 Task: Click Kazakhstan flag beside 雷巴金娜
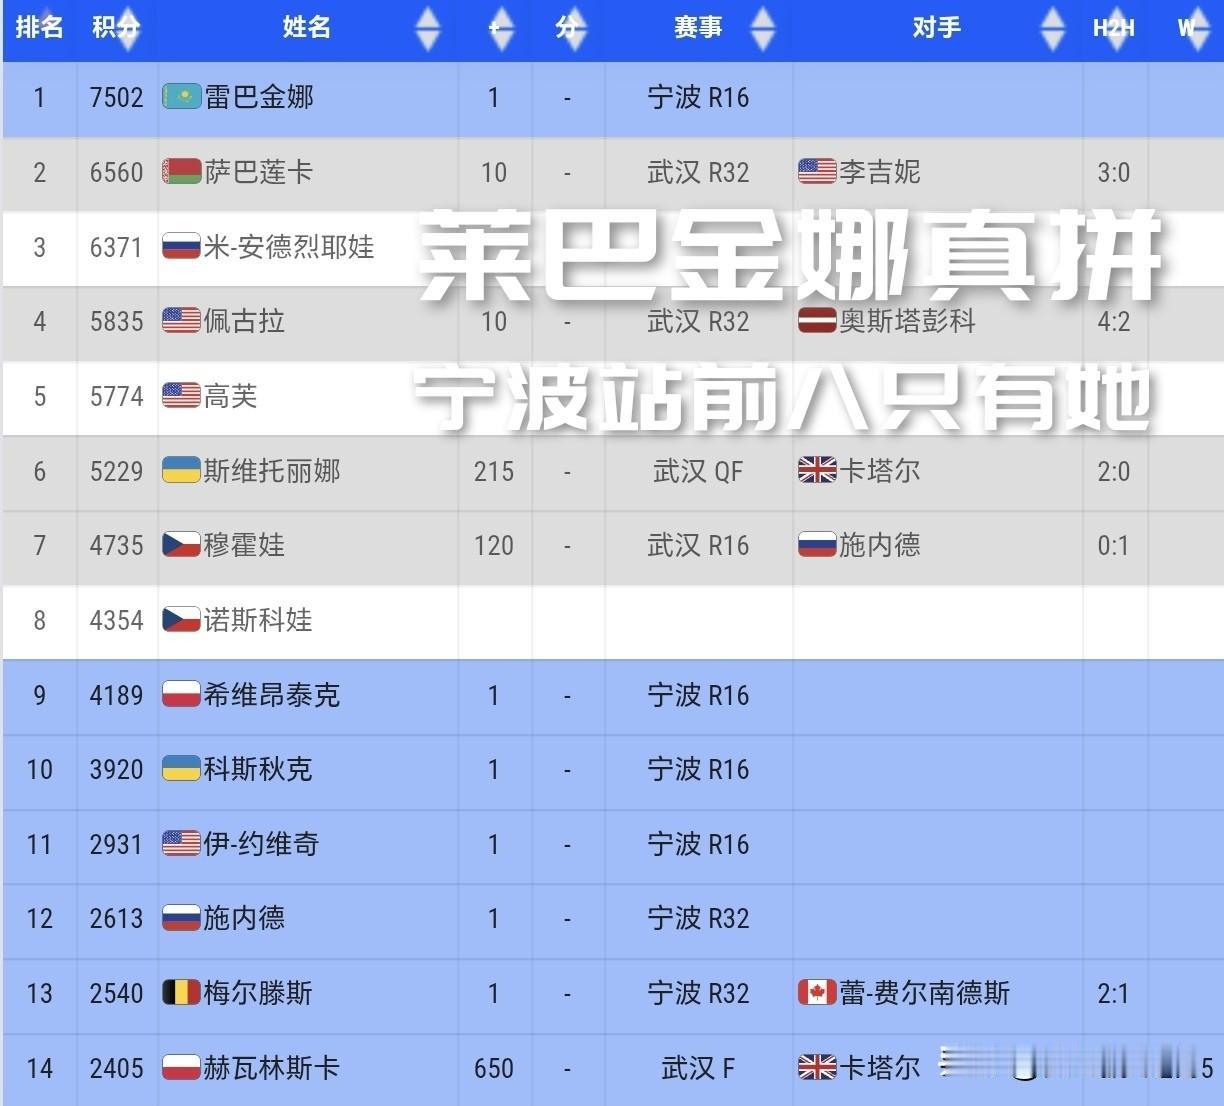click(x=182, y=97)
